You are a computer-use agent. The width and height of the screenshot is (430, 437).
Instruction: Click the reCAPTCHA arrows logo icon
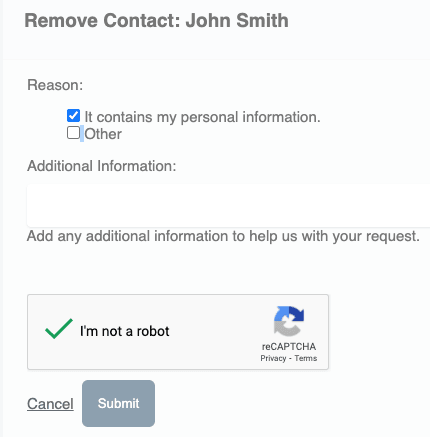tap(289, 321)
